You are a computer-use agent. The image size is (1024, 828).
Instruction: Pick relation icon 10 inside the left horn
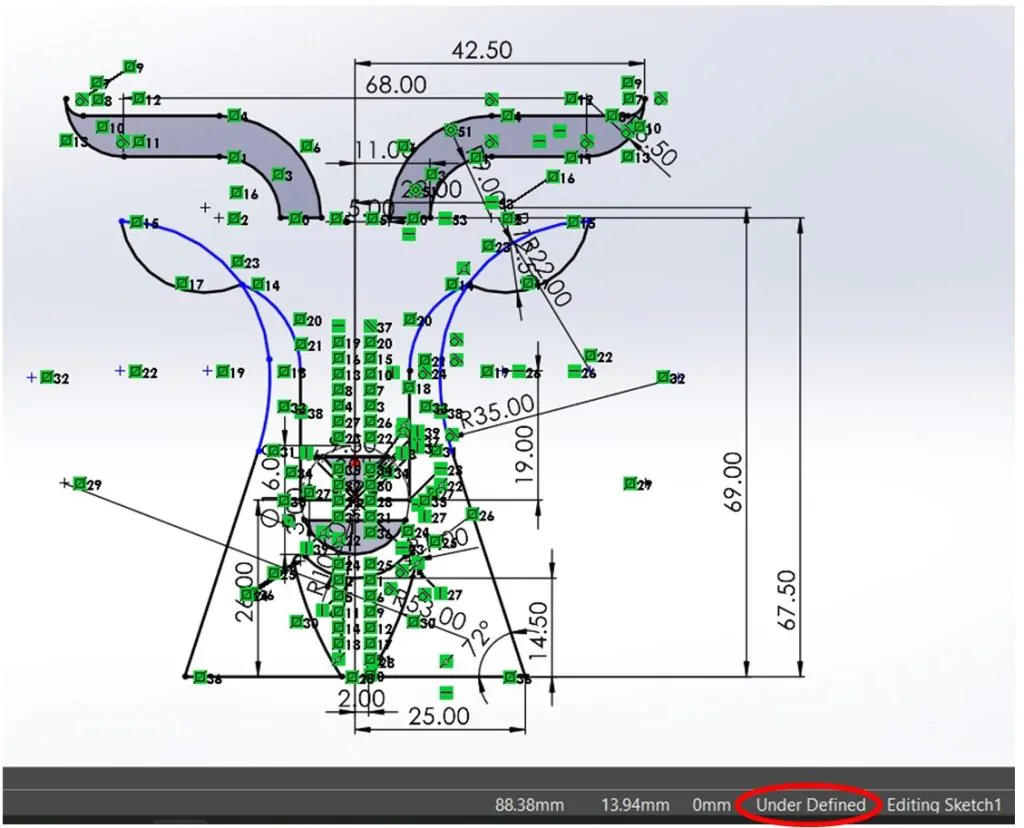point(103,127)
